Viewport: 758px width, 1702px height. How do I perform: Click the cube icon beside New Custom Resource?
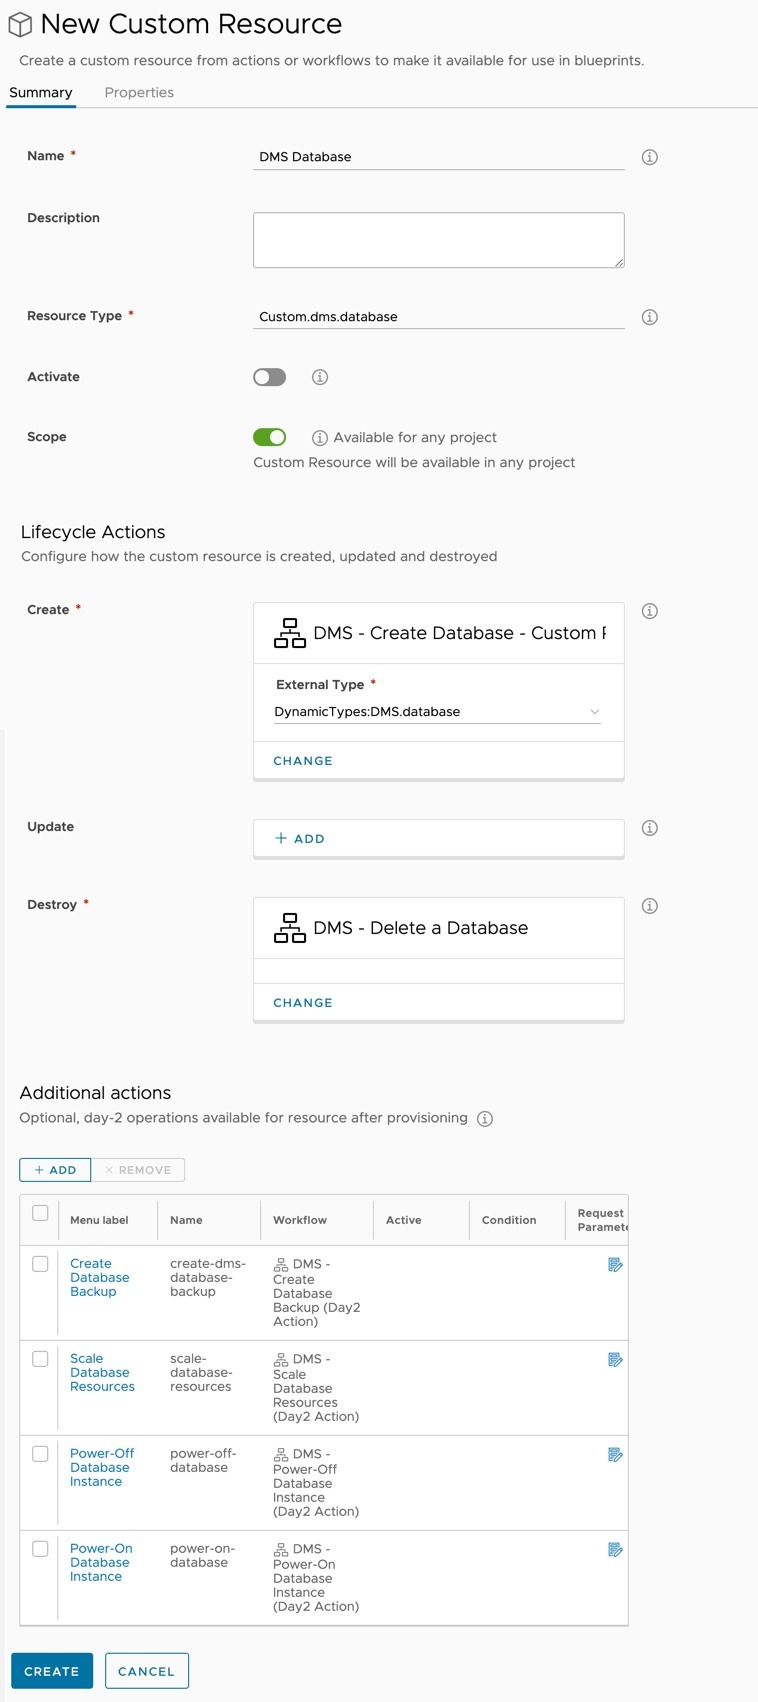point(20,24)
